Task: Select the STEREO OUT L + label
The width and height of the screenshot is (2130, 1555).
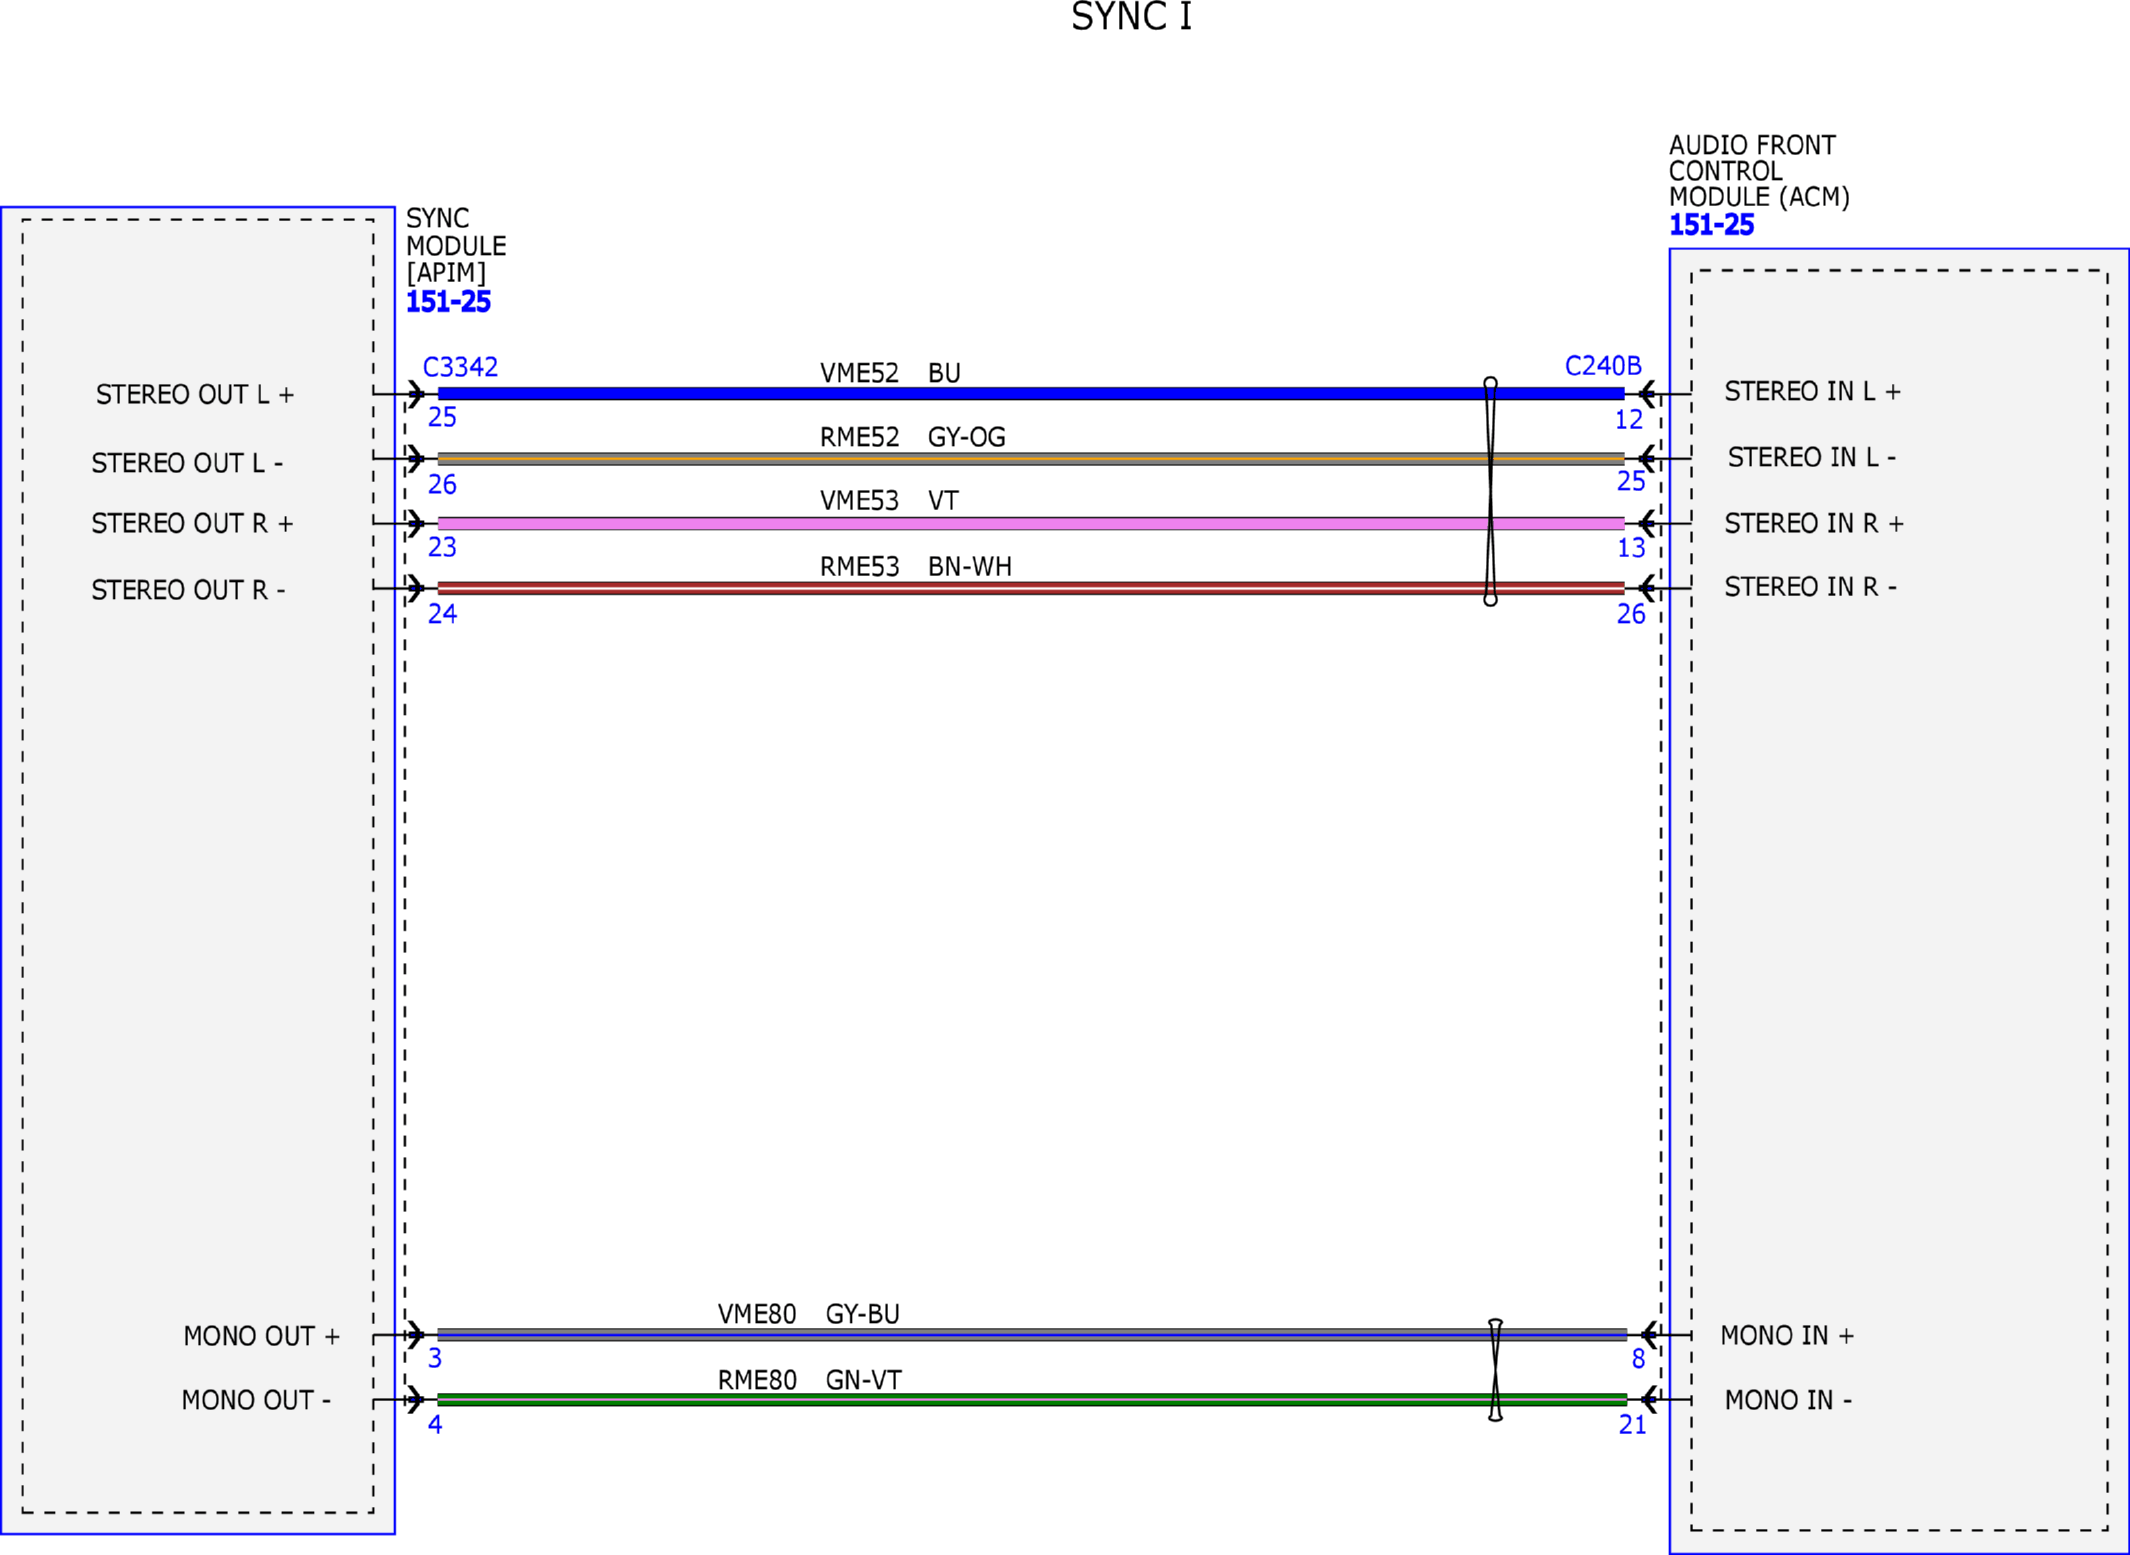Action: (195, 395)
